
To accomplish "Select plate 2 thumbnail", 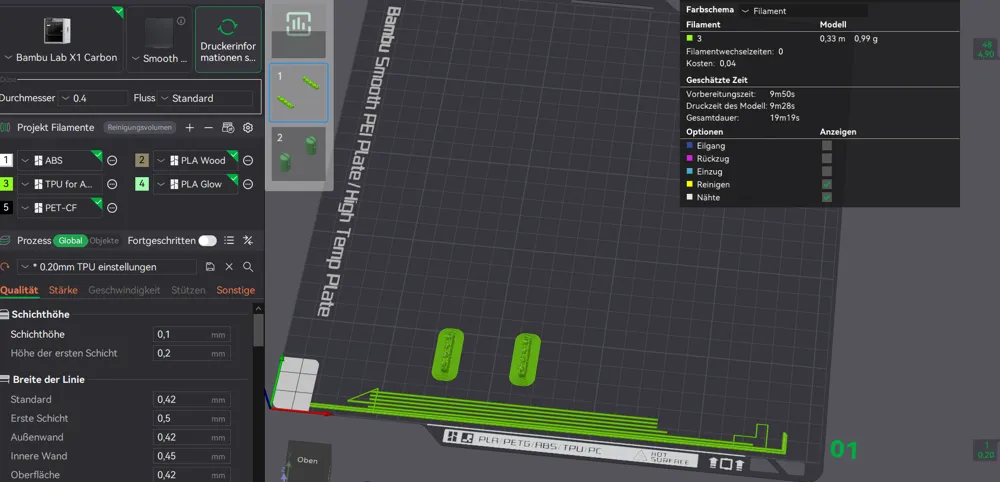I will click(298, 154).
